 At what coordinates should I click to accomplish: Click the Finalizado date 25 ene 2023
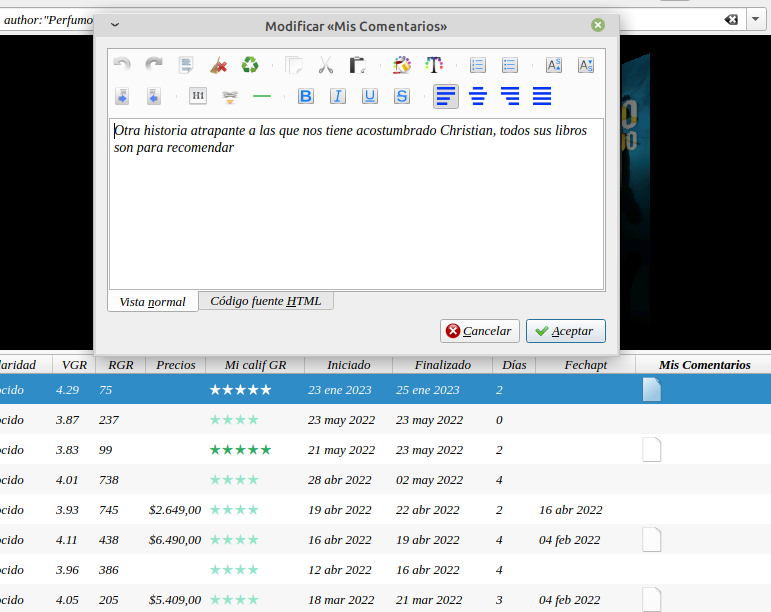(x=428, y=390)
